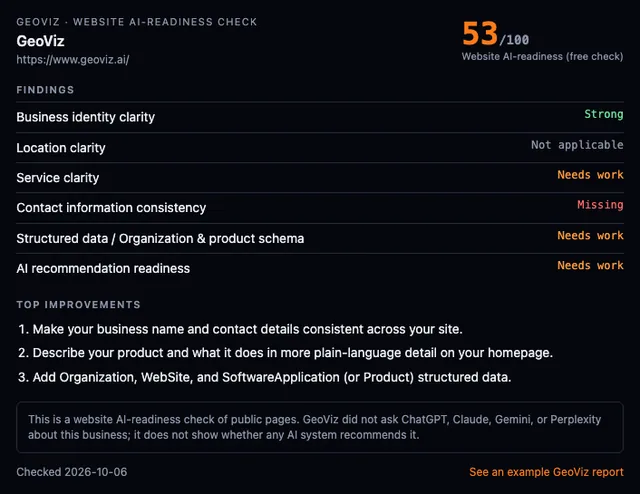Click 'Needs work' status for Structured data
The width and height of the screenshot is (640, 494).
(590, 235)
